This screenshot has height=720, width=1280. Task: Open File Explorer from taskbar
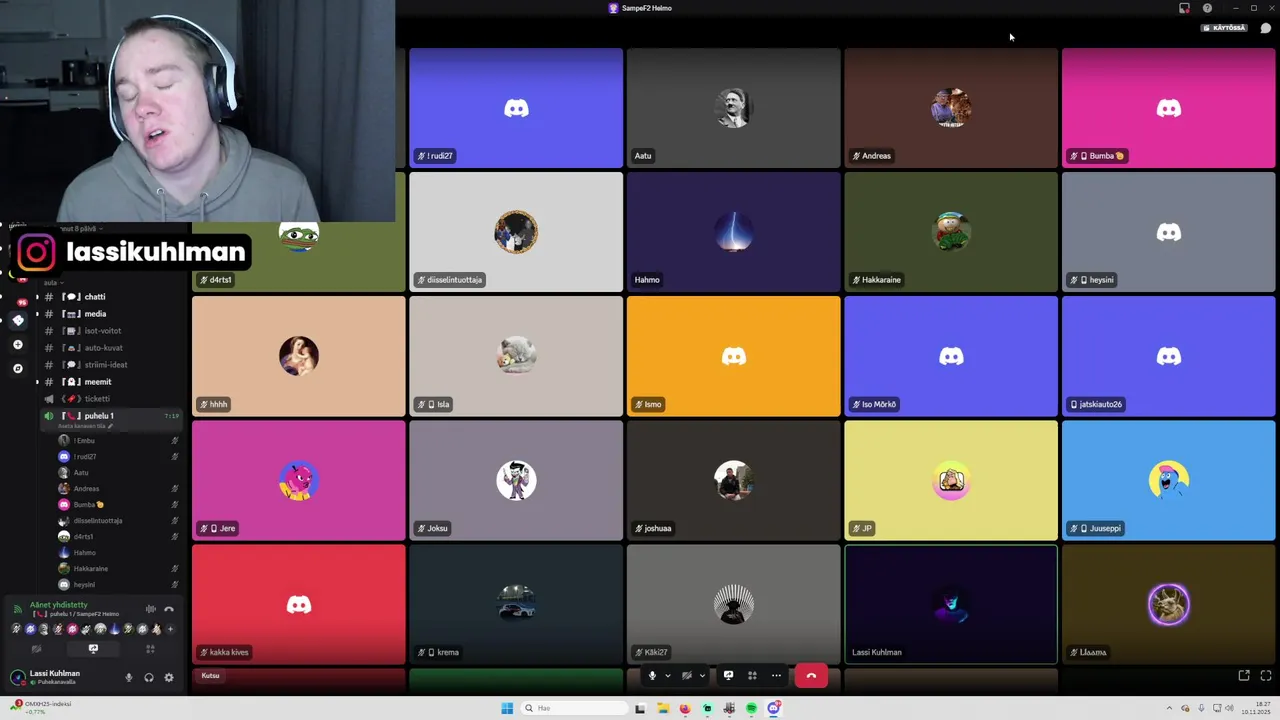tap(662, 708)
